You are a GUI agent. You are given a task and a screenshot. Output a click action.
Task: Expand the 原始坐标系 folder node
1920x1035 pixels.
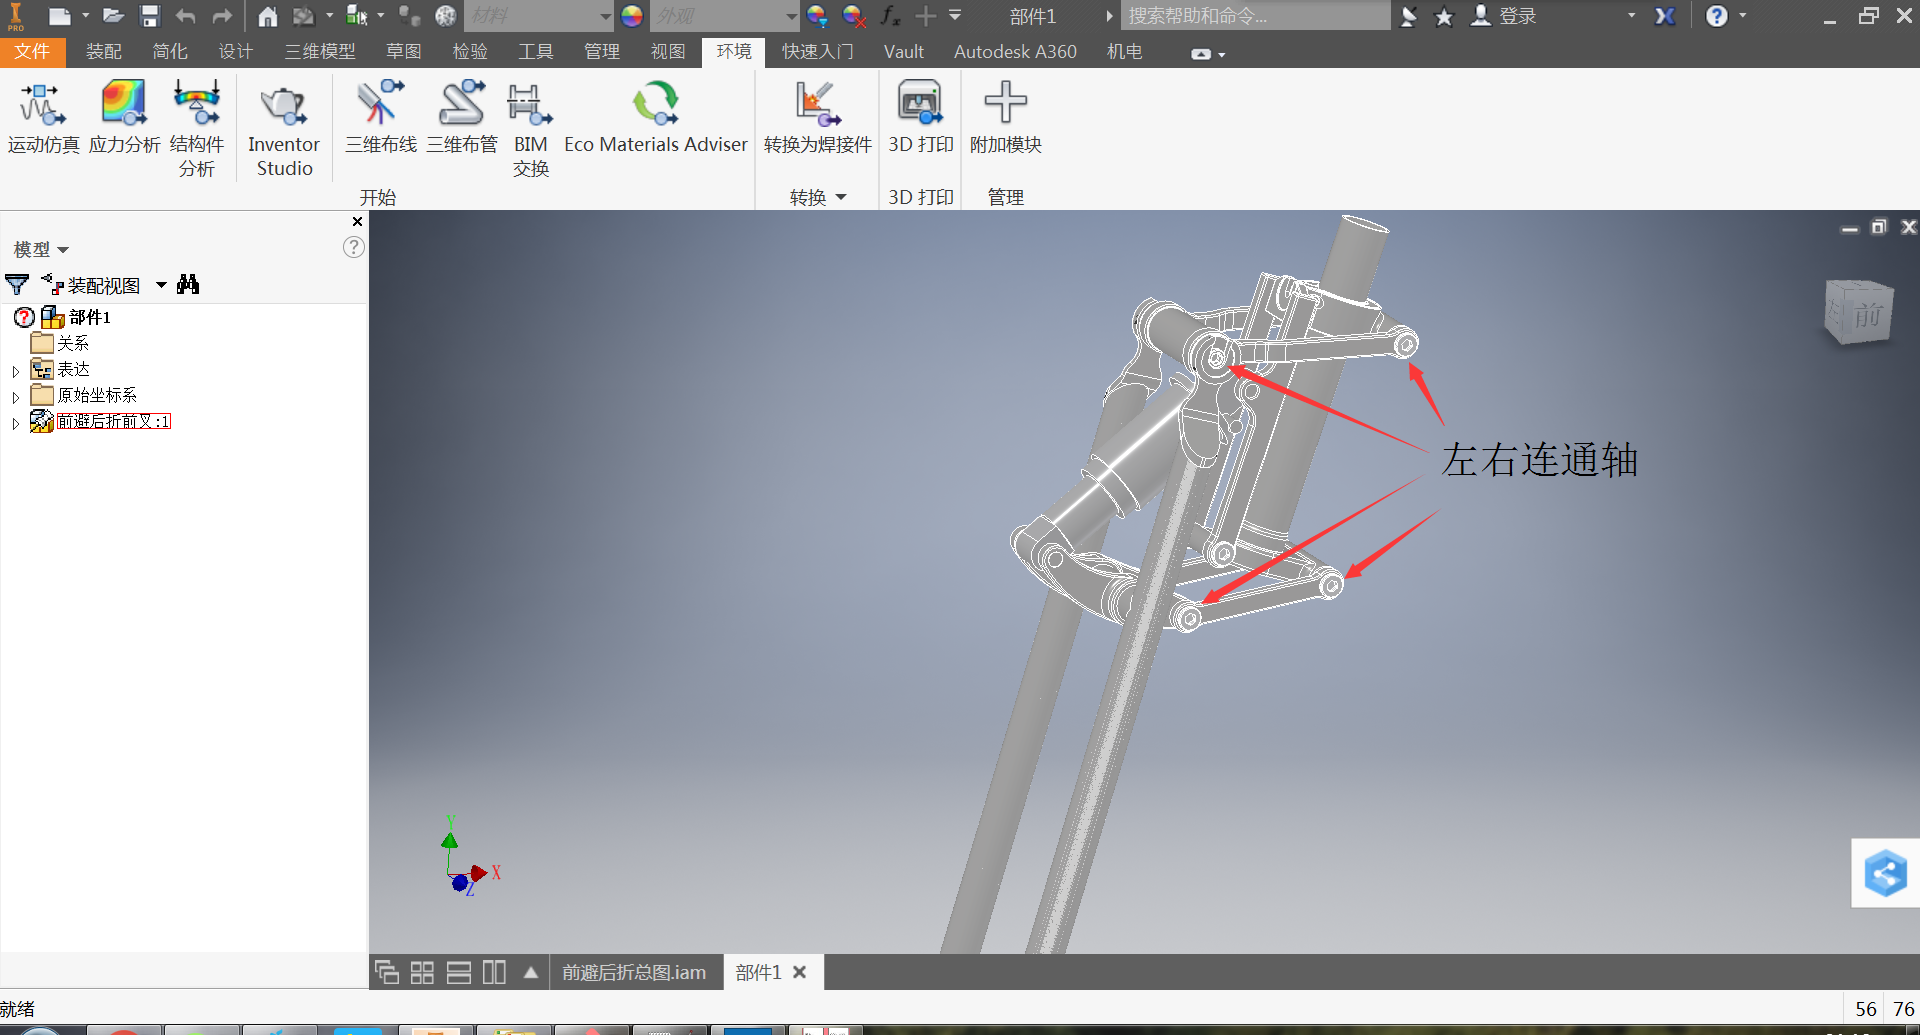click(16, 397)
